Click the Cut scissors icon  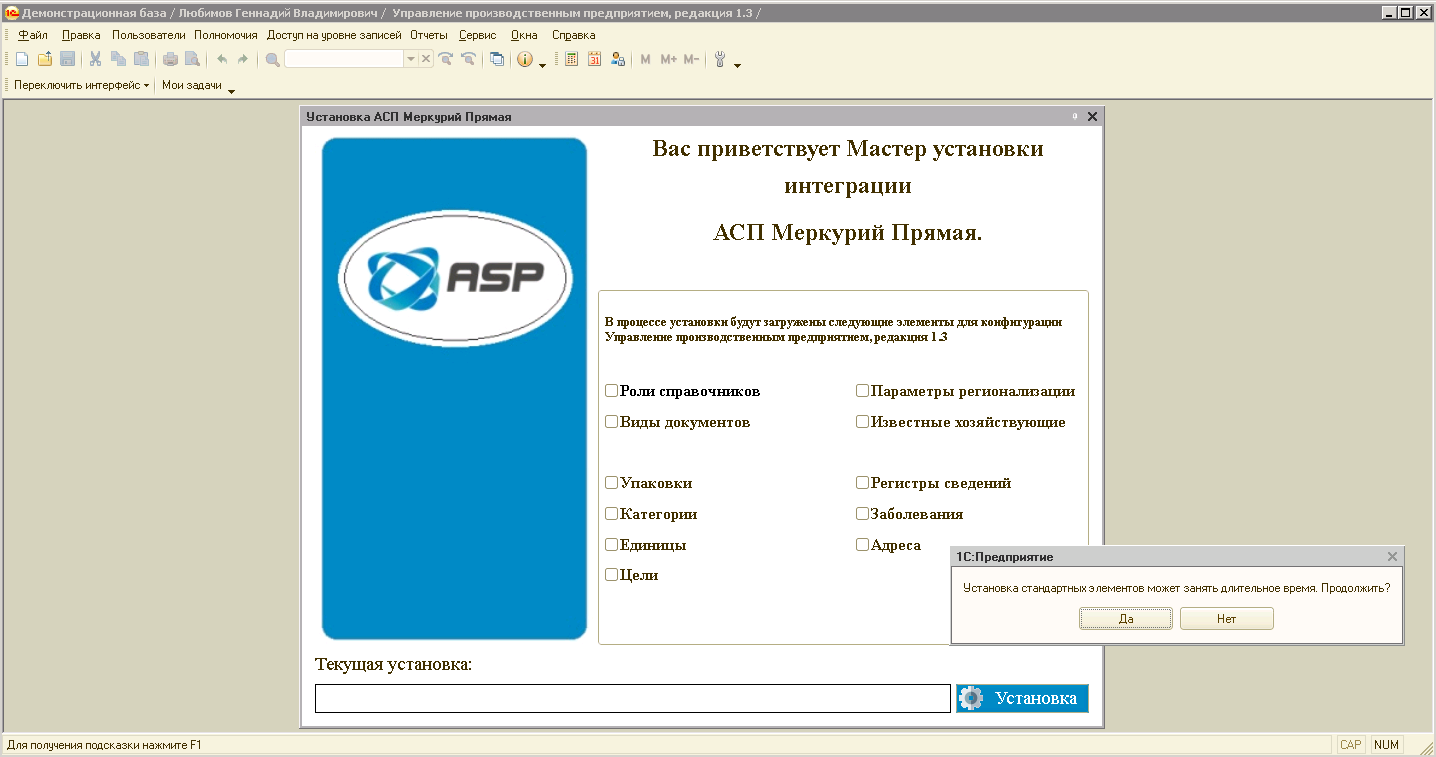click(96, 59)
